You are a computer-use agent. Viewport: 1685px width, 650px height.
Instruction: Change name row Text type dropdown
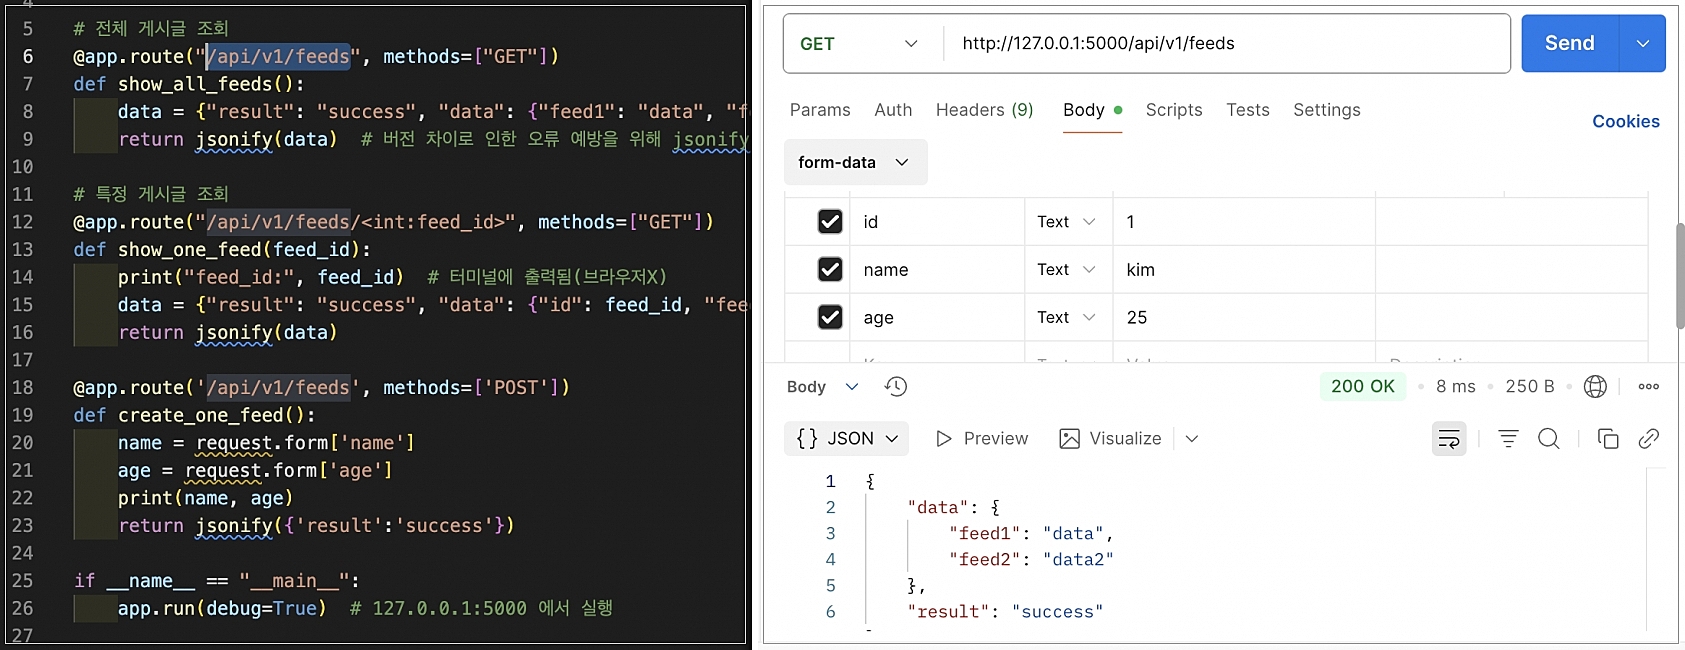pyautogui.click(x=1067, y=270)
